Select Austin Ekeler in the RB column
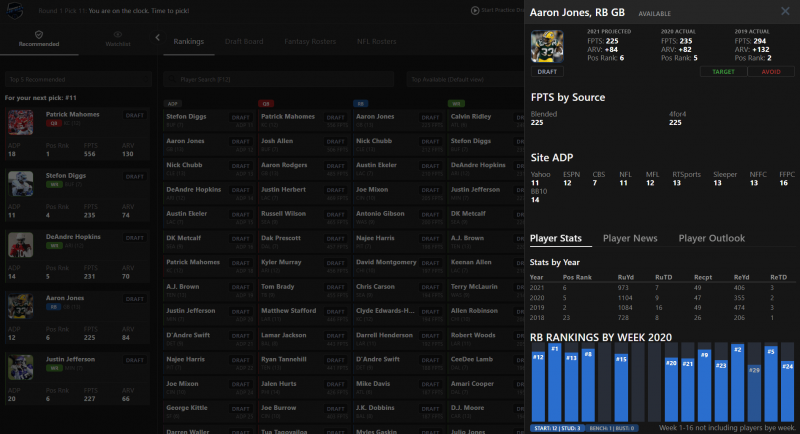 coord(377,165)
